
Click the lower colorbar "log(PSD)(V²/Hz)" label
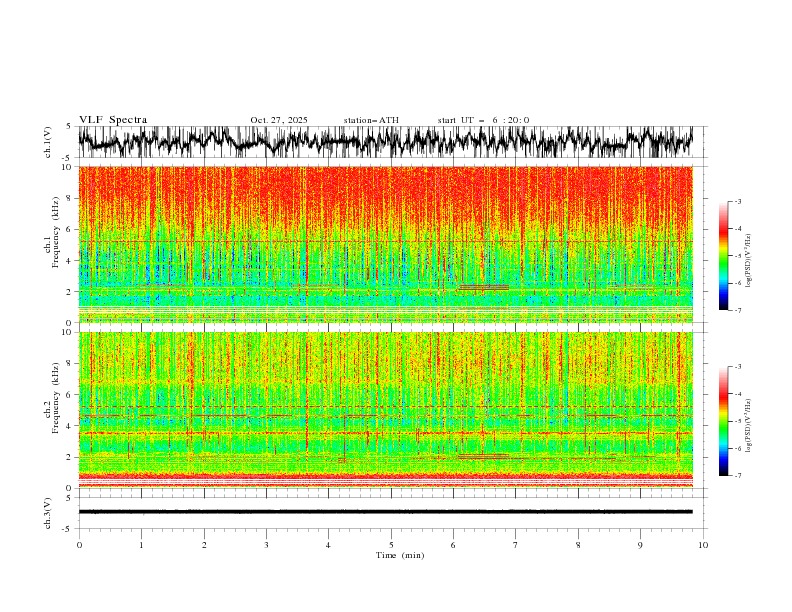[x=749, y=426]
